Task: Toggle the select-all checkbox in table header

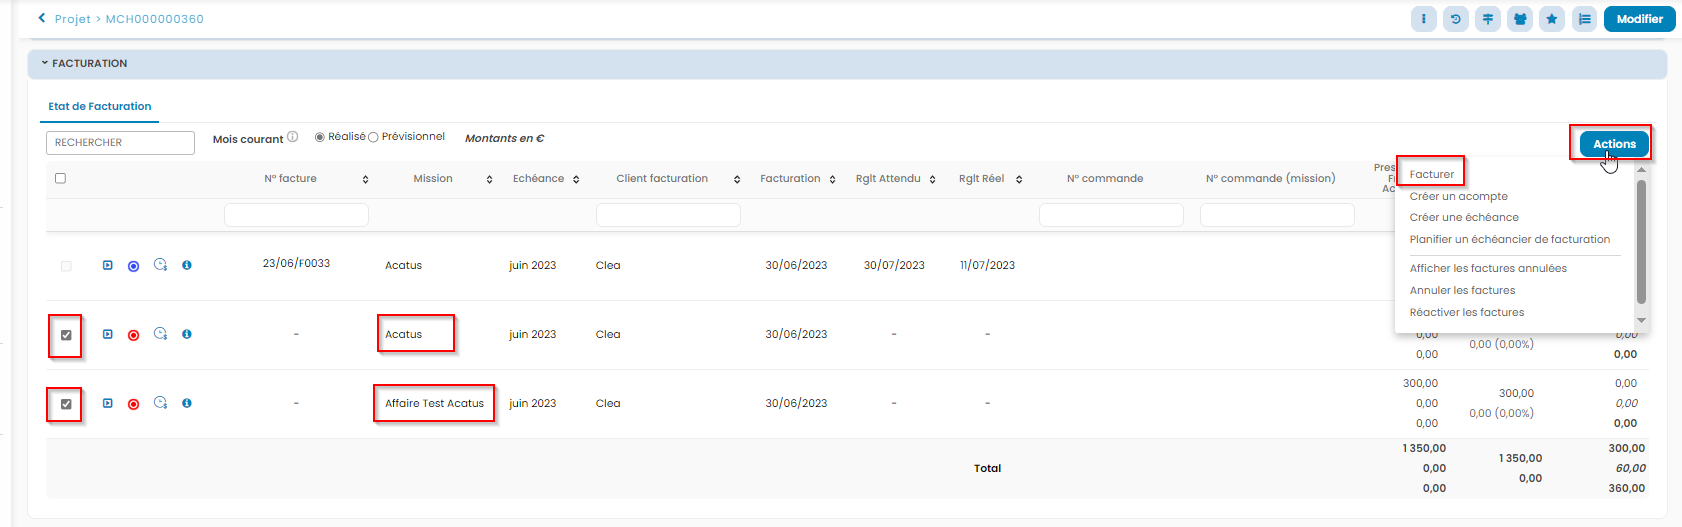Action: click(60, 178)
